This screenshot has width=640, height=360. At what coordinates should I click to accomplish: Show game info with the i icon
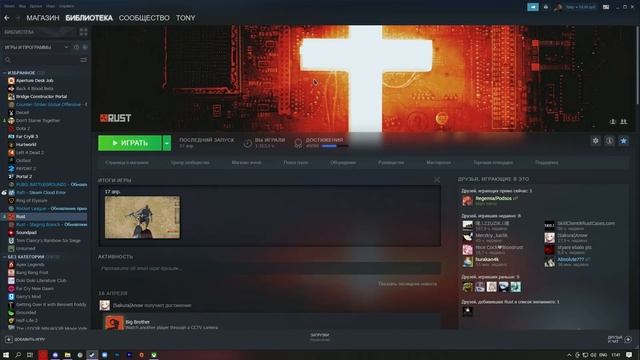609,141
